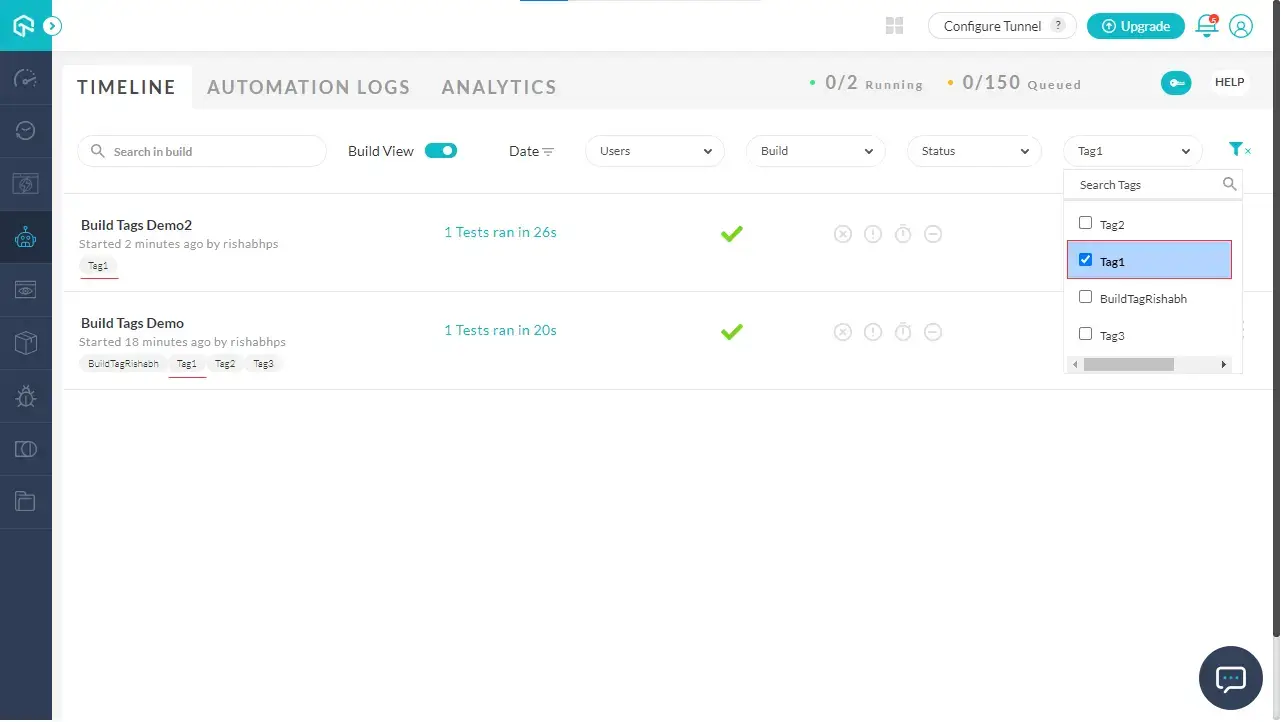
Task: Expand the Users dropdown
Action: pos(655,151)
